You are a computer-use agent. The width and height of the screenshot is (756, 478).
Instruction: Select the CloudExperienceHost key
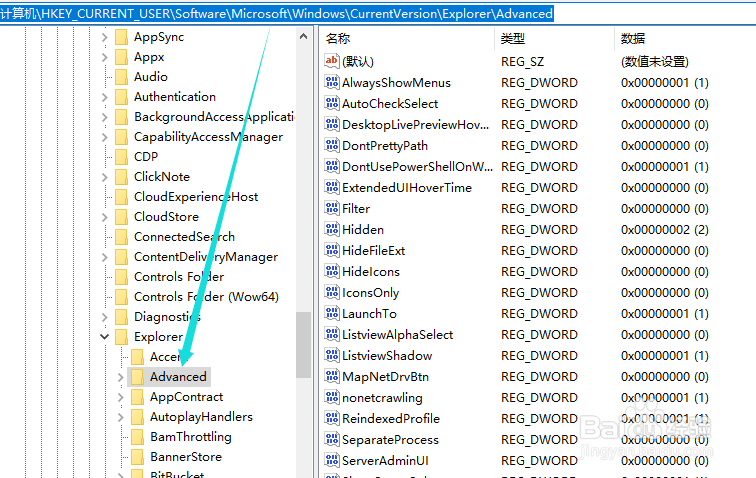(196, 197)
